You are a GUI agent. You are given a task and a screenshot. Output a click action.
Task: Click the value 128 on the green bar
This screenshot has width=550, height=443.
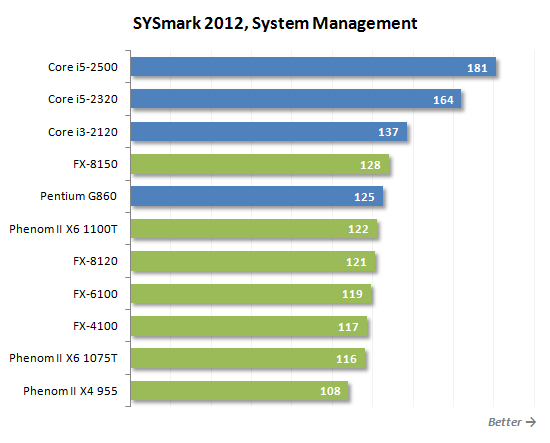pyautogui.click(x=370, y=165)
